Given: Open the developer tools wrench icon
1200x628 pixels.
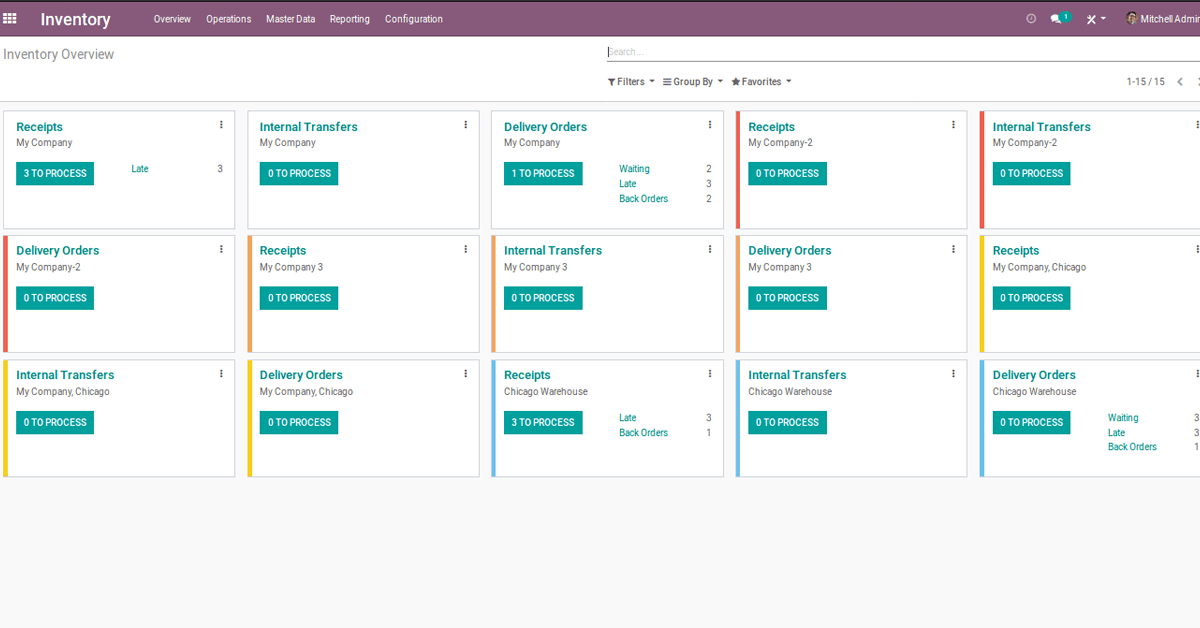Looking at the screenshot, I should (1090, 18).
